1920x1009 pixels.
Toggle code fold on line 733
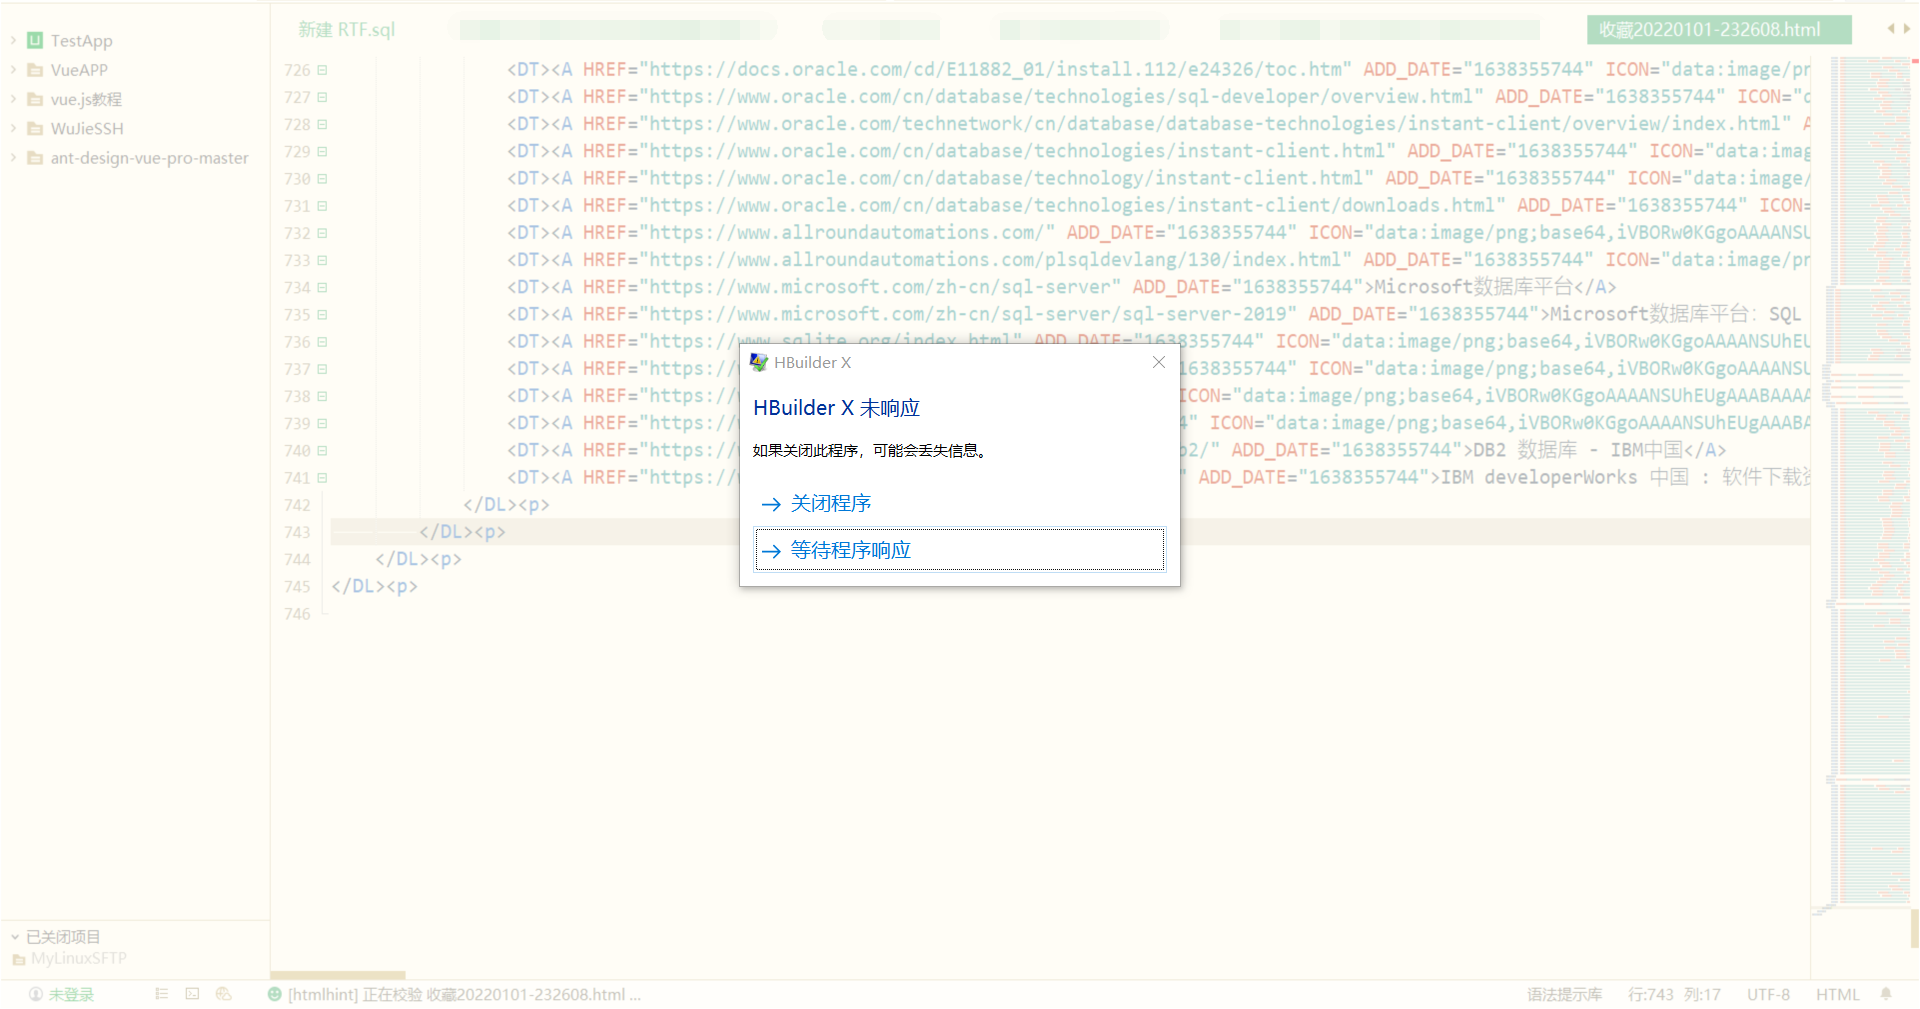pyautogui.click(x=322, y=260)
